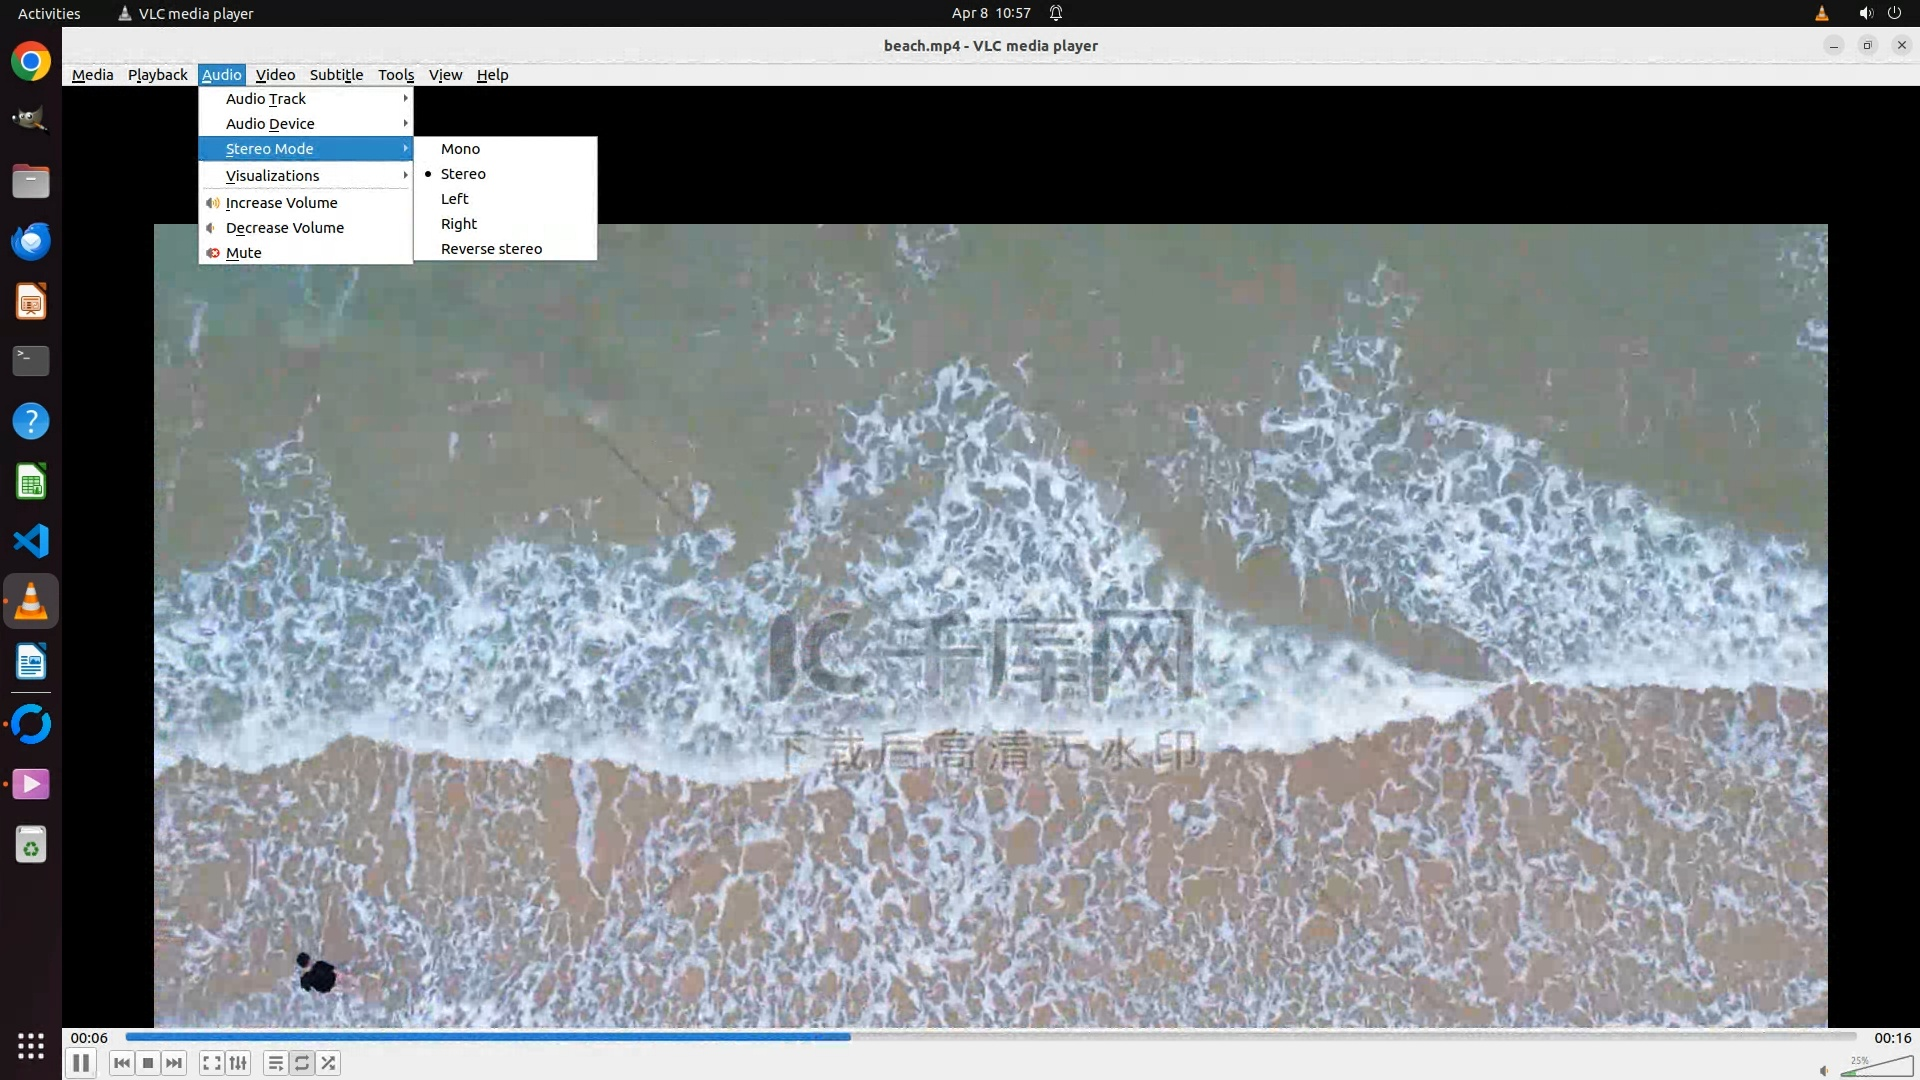Adjust the volume slider at bottom right

[x=1876, y=1069]
